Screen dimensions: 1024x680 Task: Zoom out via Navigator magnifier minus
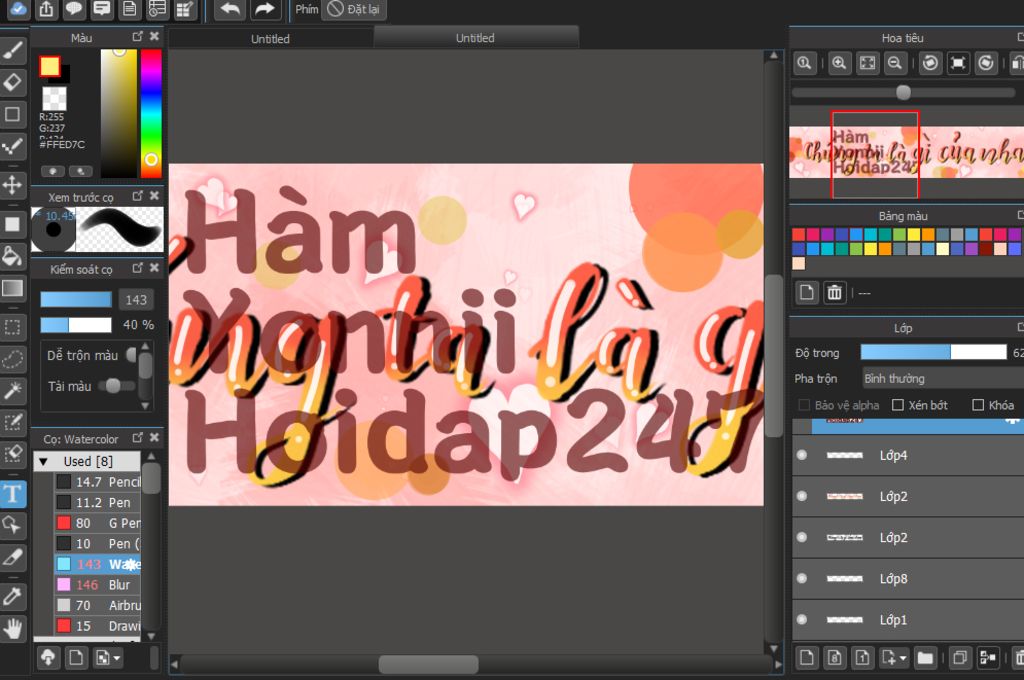click(x=895, y=63)
